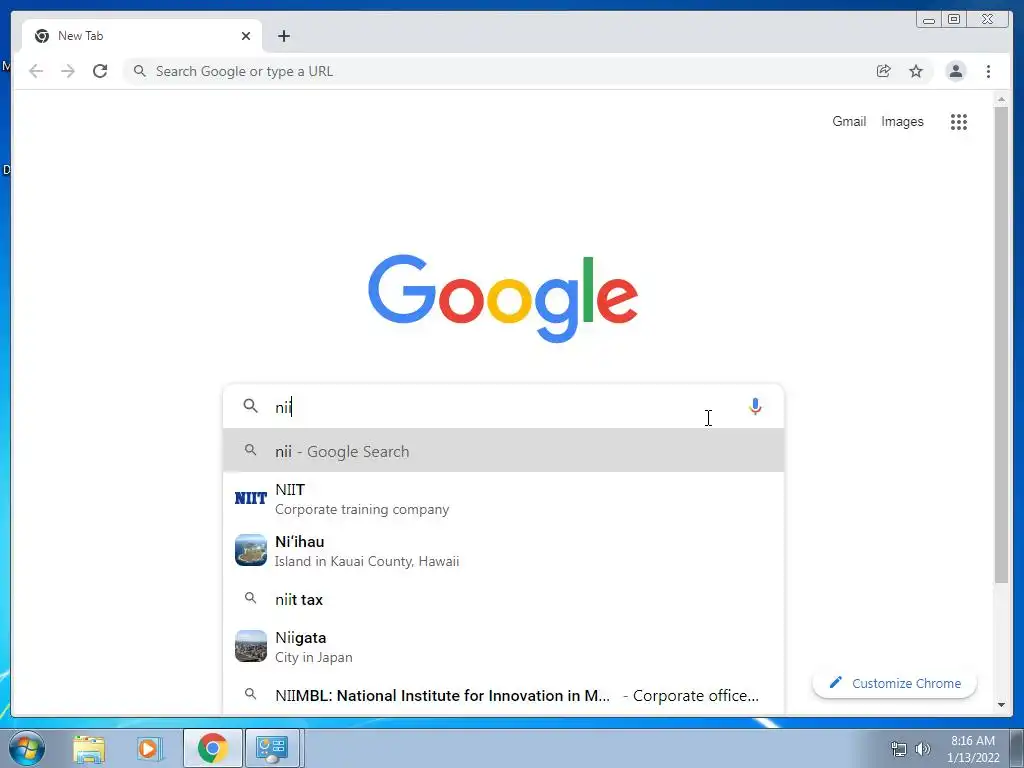Go back using the browser back arrow
The height and width of the screenshot is (768, 1024).
coord(36,71)
